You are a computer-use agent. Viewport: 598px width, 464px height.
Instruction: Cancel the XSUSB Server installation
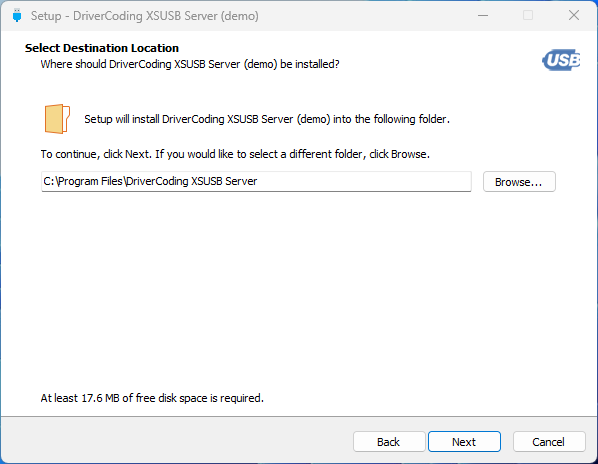point(549,442)
